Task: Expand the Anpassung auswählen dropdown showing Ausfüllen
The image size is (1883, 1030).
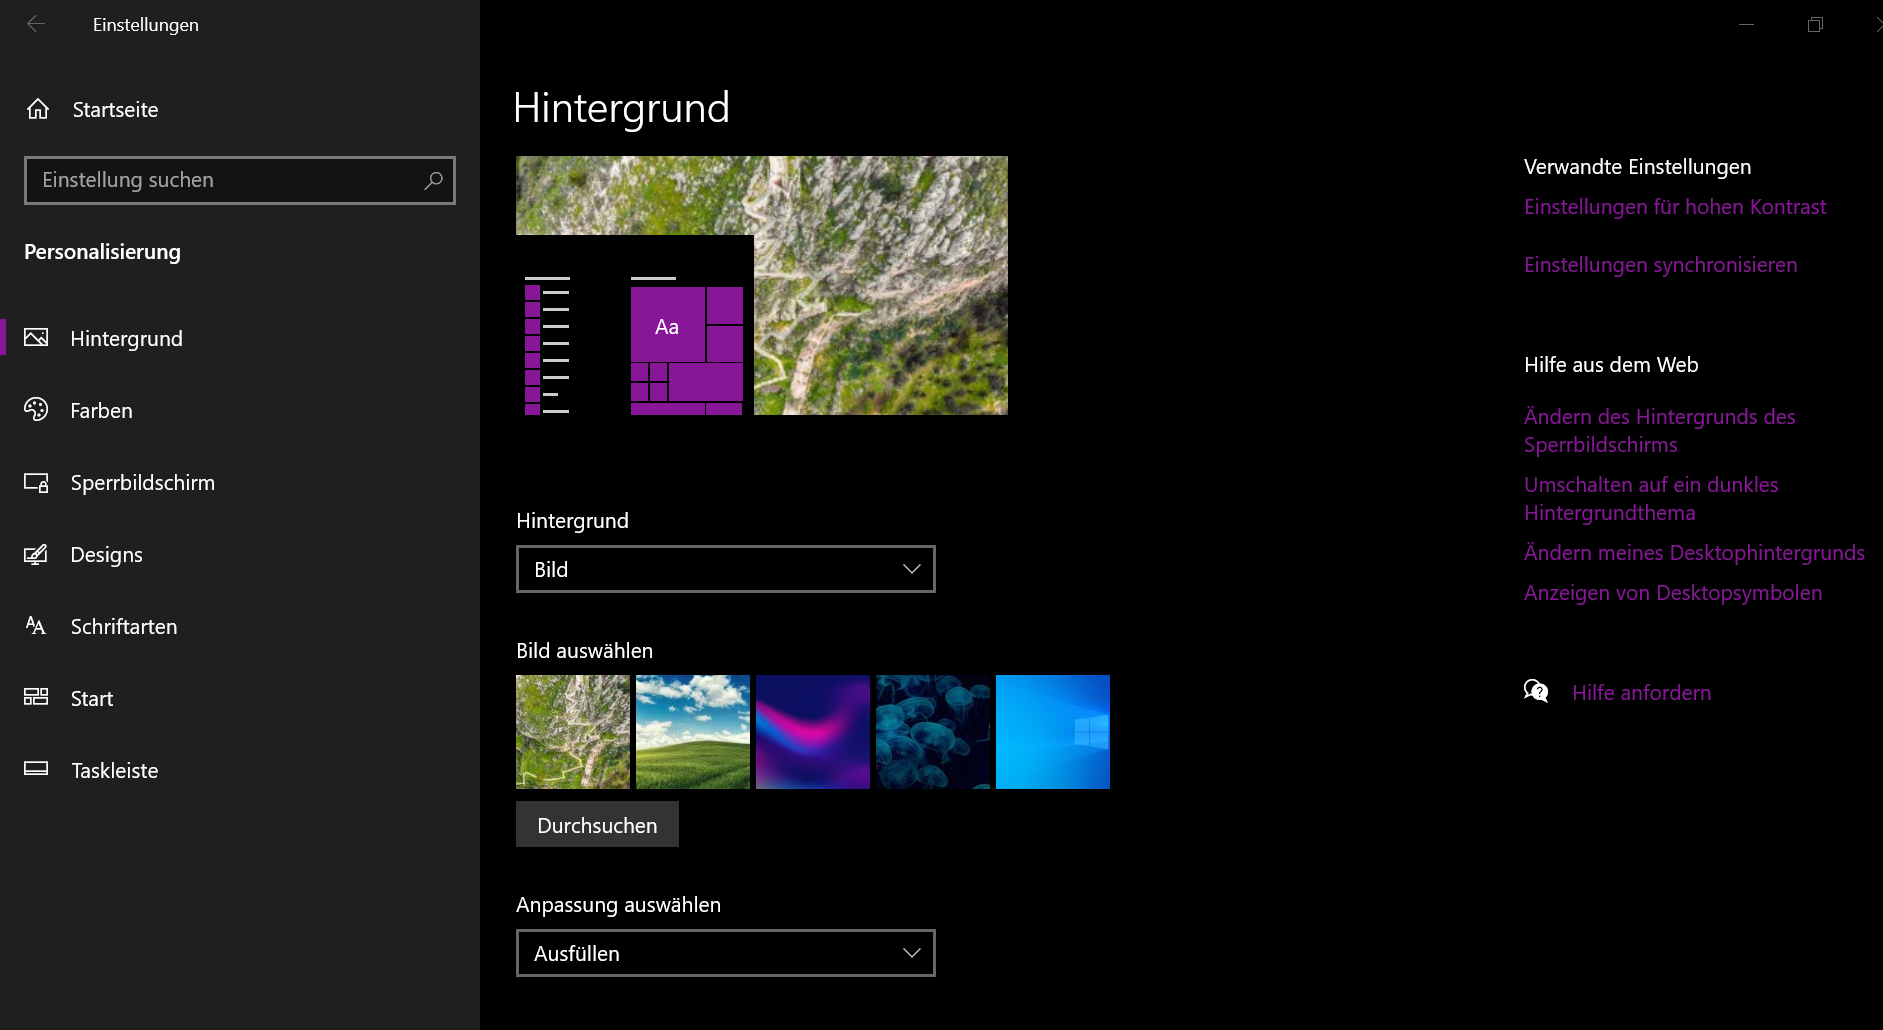Action: tap(726, 953)
